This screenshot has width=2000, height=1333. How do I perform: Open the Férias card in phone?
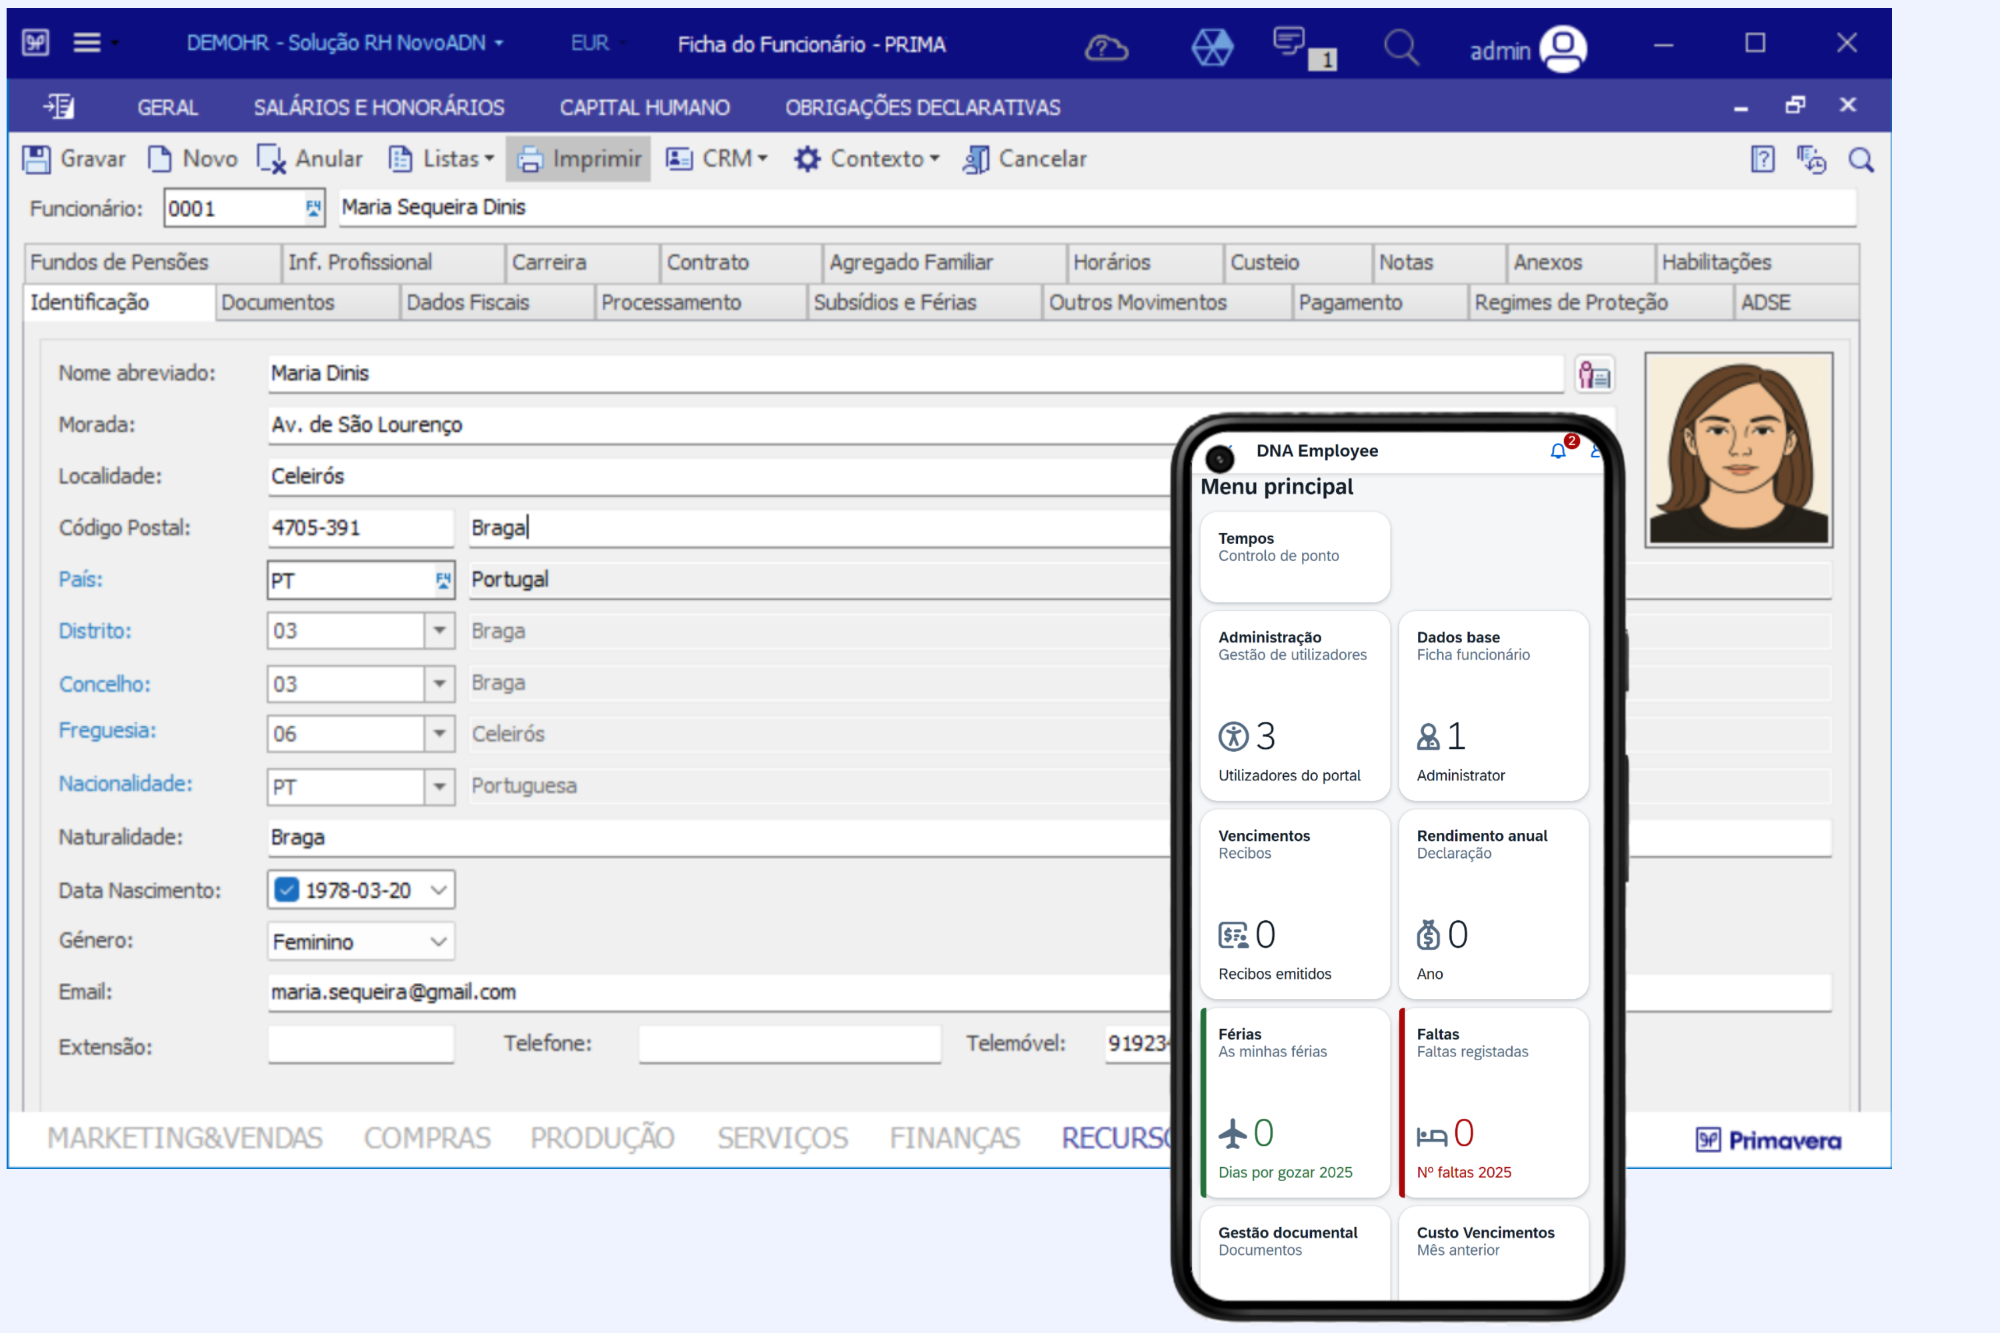(1295, 1102)
